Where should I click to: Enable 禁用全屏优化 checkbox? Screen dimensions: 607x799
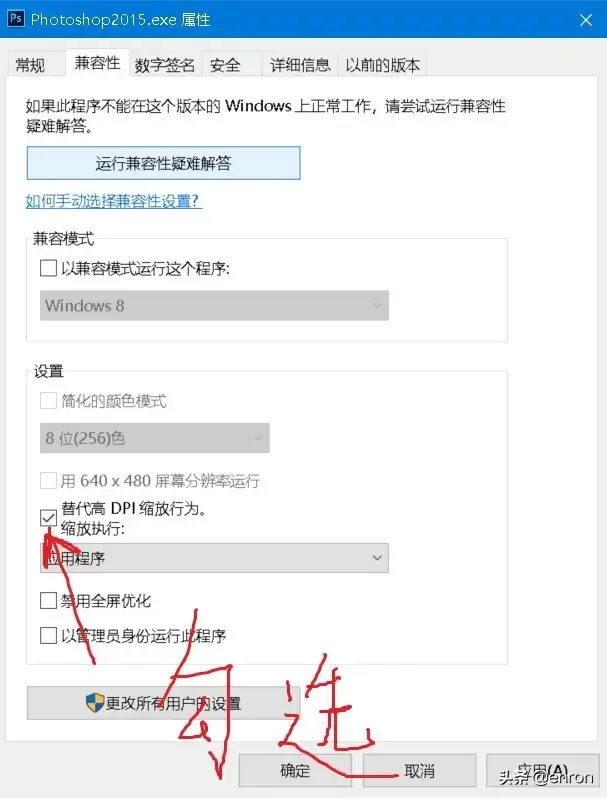tap(48, 601)
